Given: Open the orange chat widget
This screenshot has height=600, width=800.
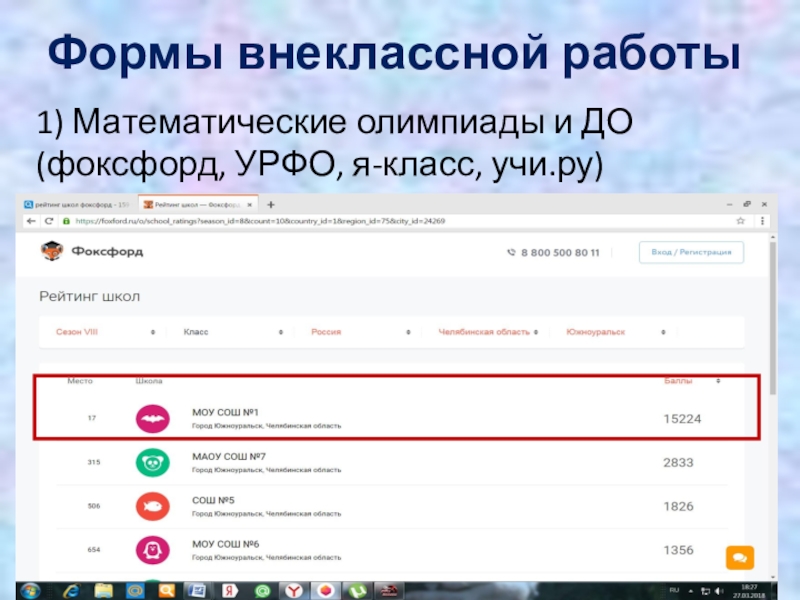Looking at the screenshot, I should 739,557.
